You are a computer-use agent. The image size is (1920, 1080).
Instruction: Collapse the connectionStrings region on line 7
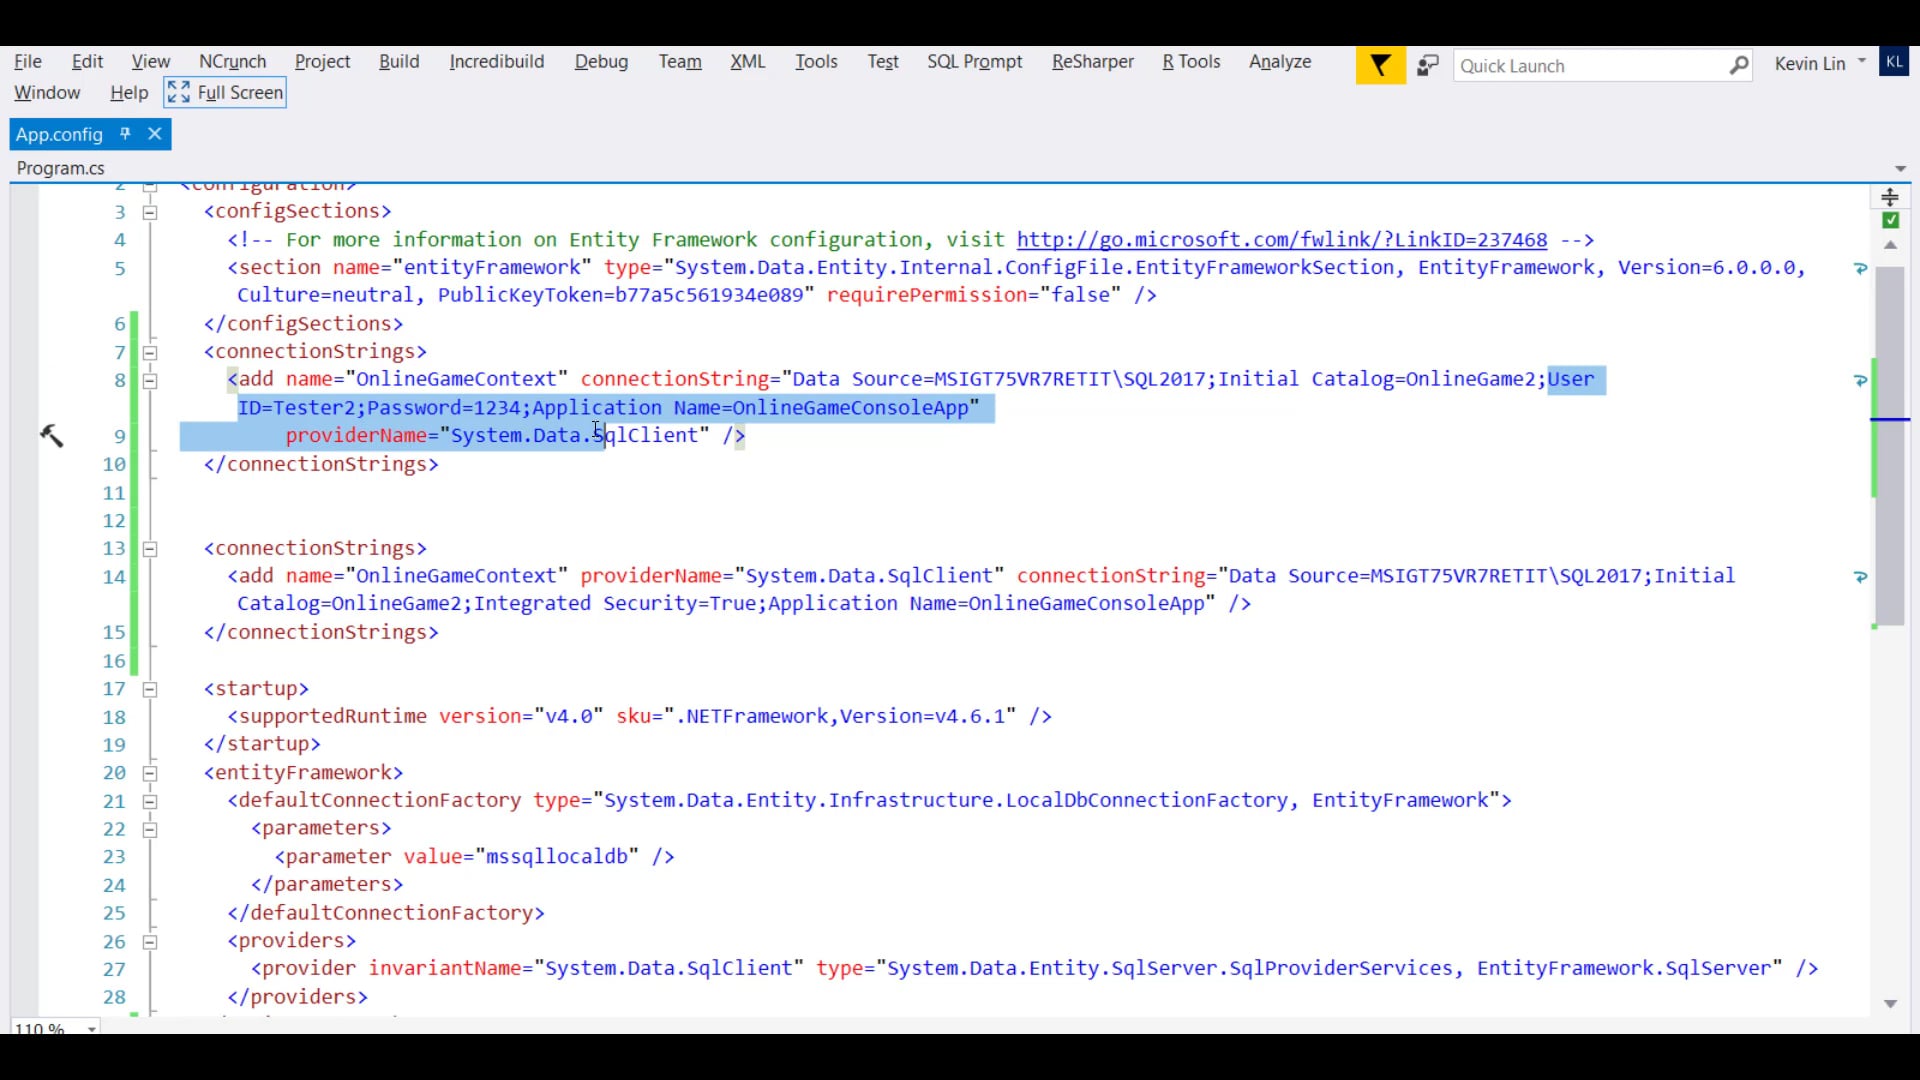coord(150,353)
